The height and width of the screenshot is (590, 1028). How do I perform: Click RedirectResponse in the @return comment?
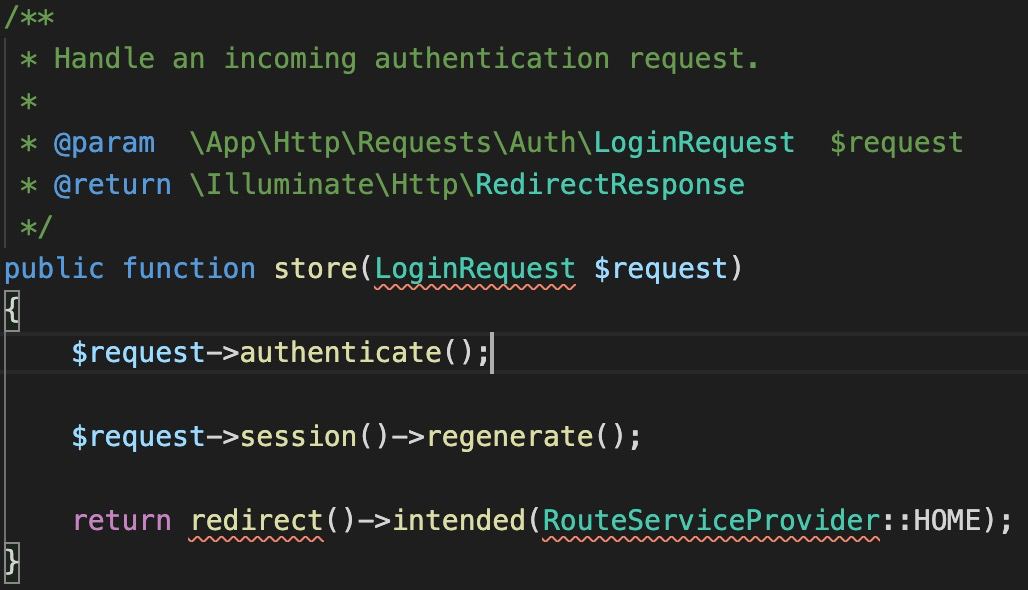(610, 185)
